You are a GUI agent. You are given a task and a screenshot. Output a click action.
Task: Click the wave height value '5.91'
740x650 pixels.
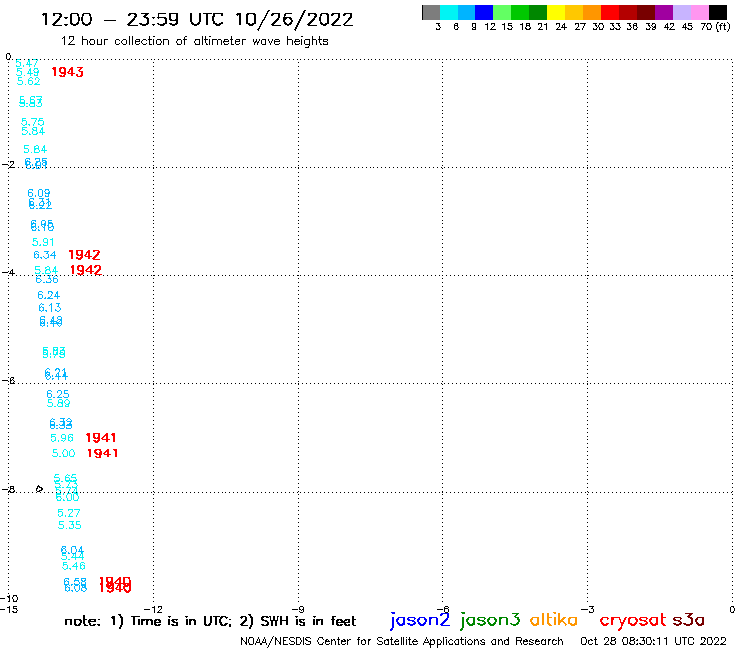pos(43,242)
